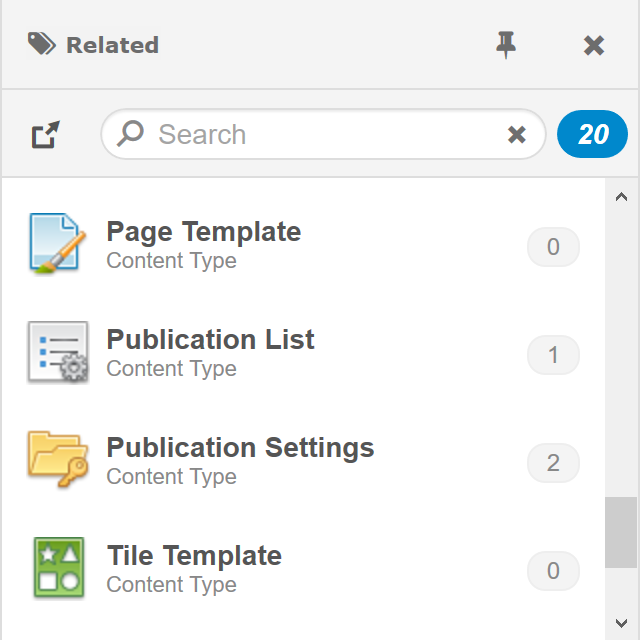The height and width of the screenshot is (640, 640).
Task: Click the scrollbar down arrow
Action: (621, 623)
